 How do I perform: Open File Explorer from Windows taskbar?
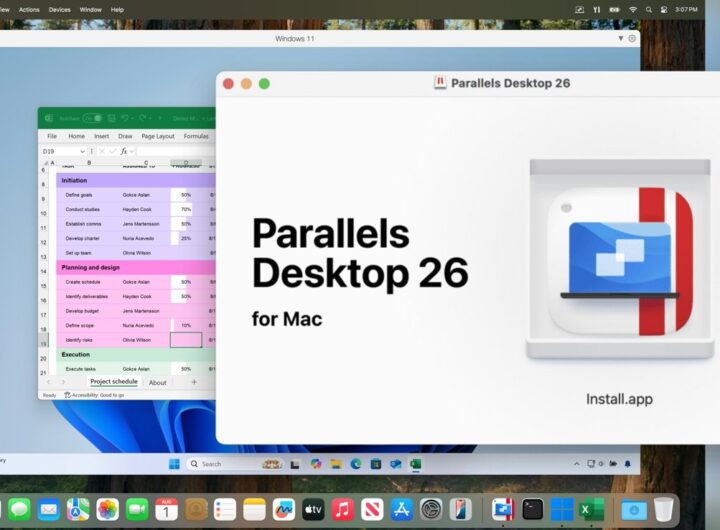336,464
